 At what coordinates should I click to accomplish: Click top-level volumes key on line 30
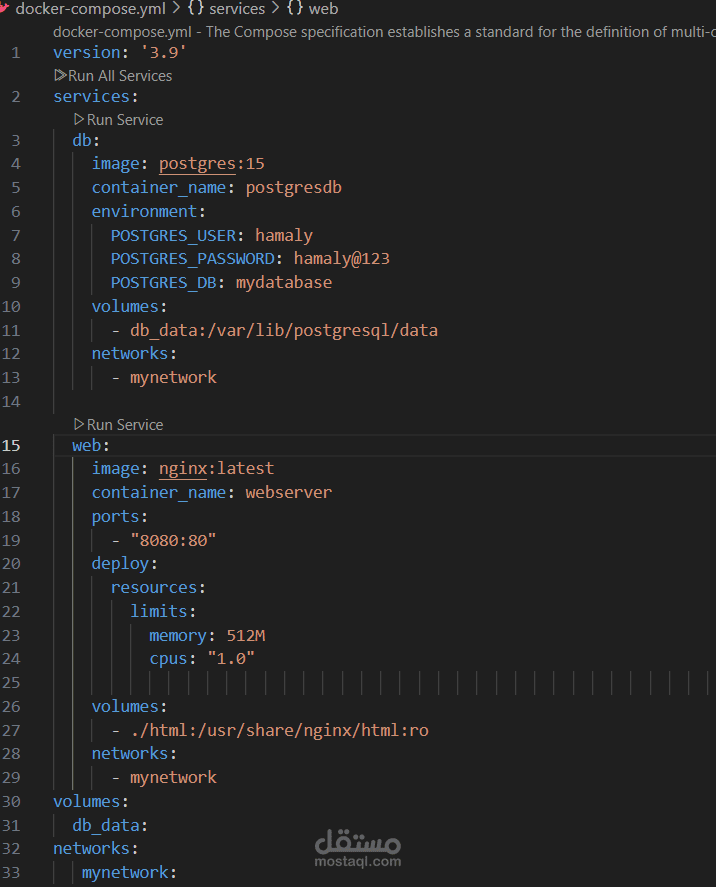[x=87, y=801]
